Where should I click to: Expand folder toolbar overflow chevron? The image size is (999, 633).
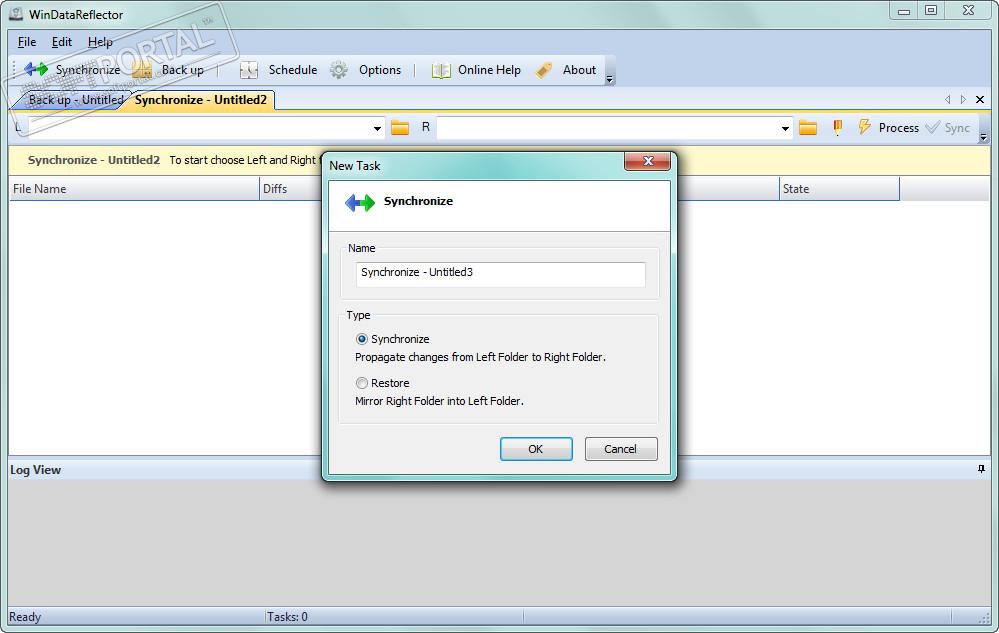[983, 137]
